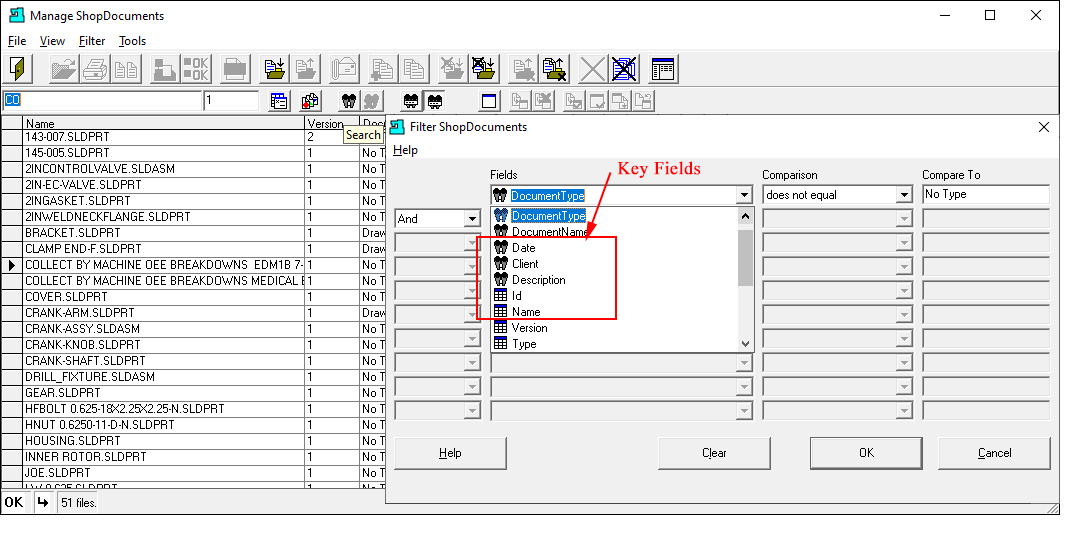Click the printer icon in toolbar
Image resolution: width=1073 pixels, height=542 pixels.
click(x=95, y=69)
